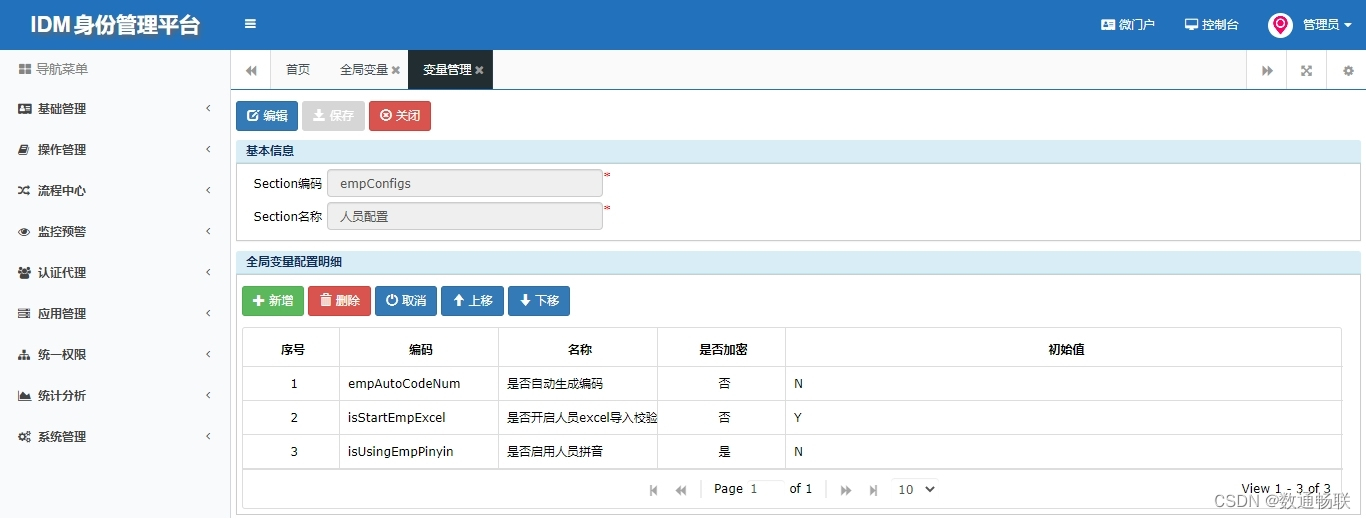The image size is (1366, 519).
Task: Close the 变量管理 tab
Action: 479,70
